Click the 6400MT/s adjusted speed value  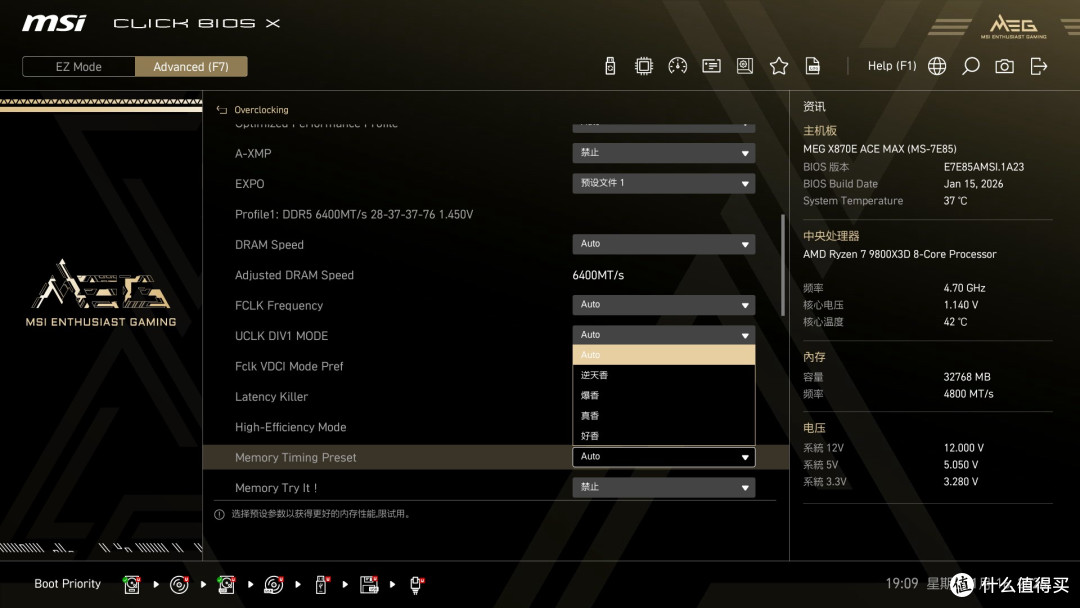click(x=598, y=275)
